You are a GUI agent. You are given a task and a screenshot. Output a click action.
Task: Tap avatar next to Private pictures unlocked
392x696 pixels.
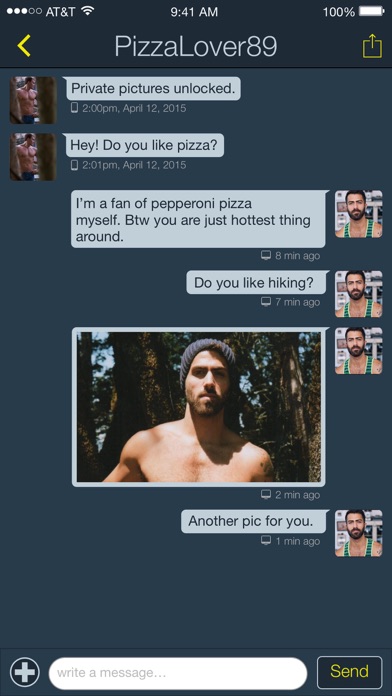33,100
